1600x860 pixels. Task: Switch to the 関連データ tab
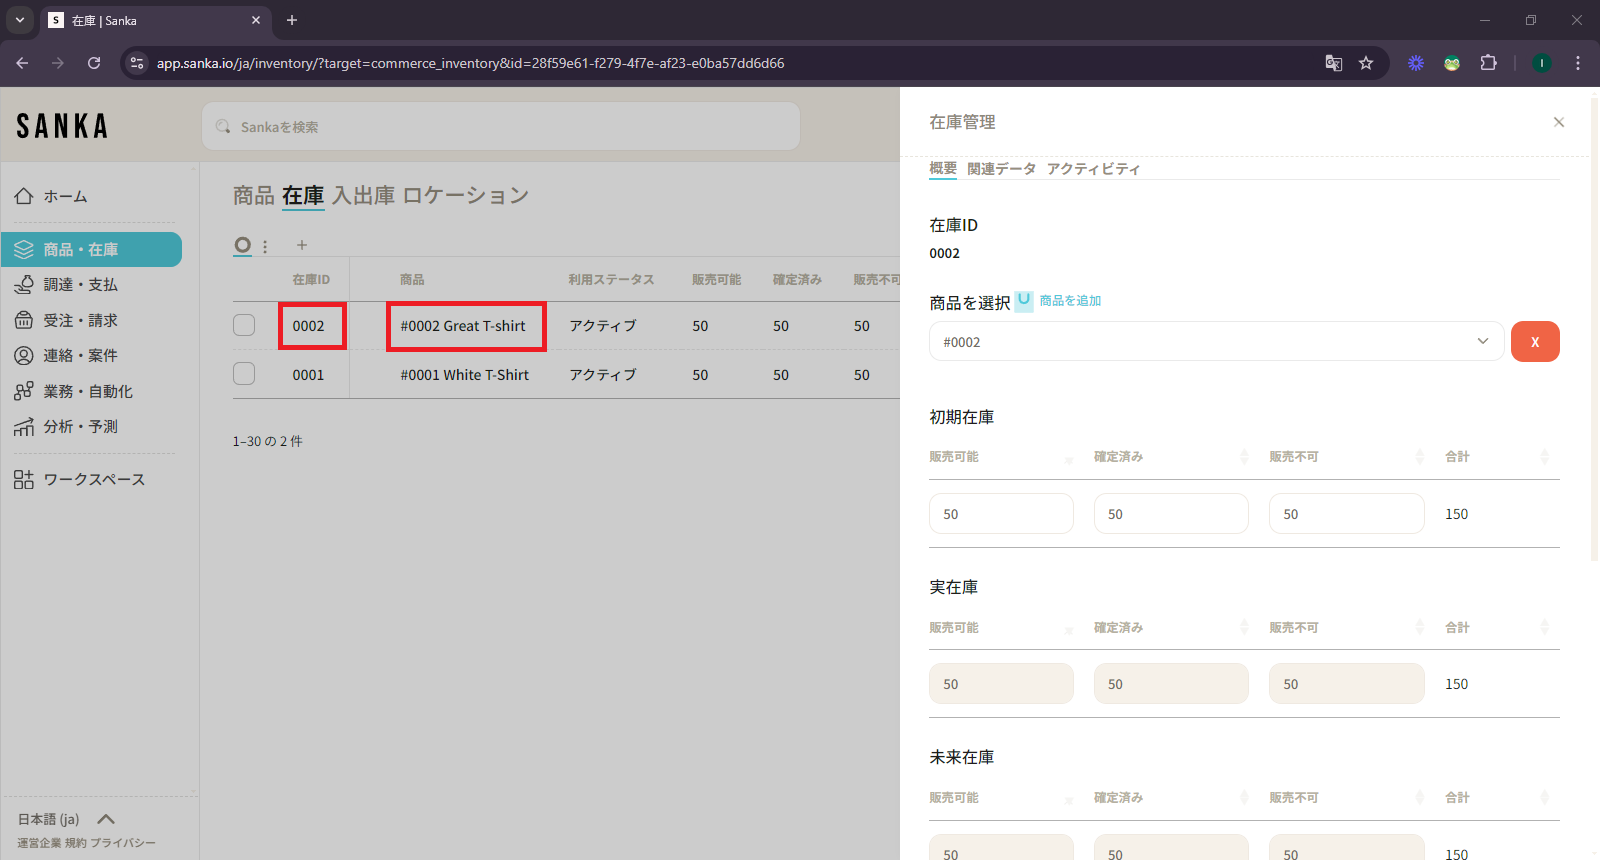point(1001,169)
